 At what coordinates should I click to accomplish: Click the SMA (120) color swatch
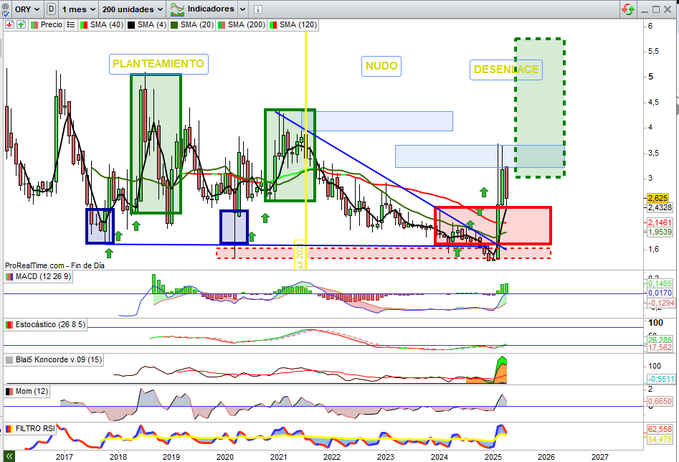[x=273, y=25]
